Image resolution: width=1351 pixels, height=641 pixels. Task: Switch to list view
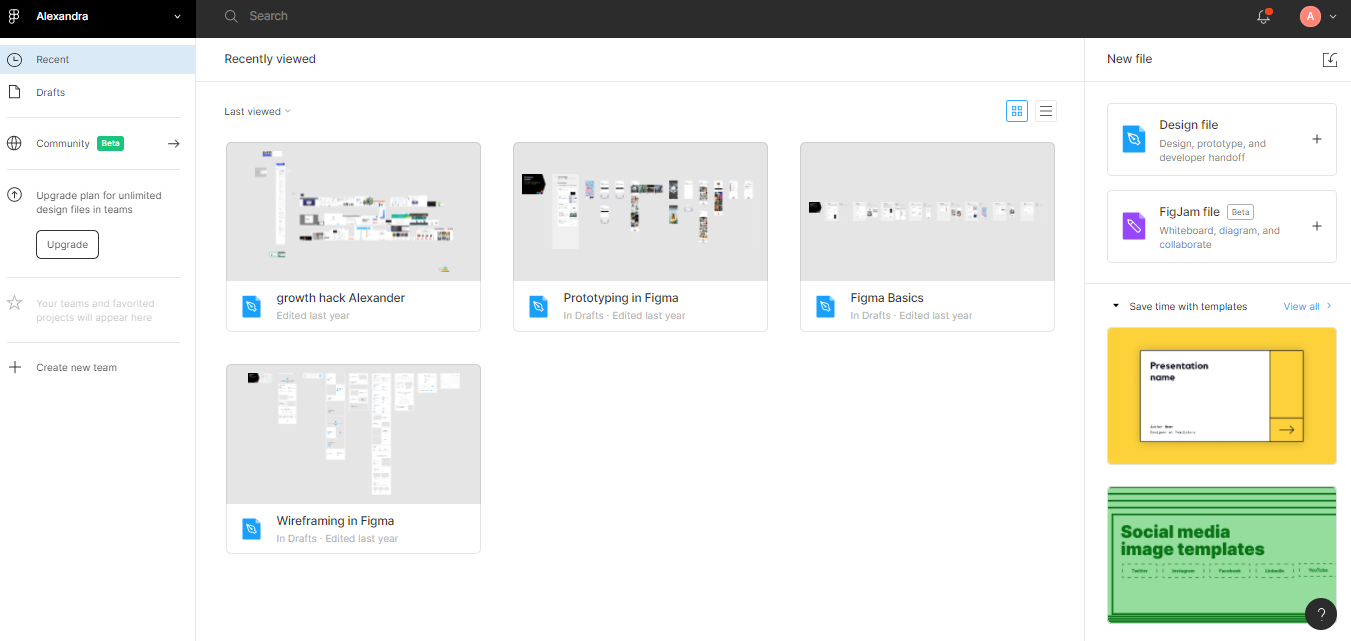point(1046,111)
